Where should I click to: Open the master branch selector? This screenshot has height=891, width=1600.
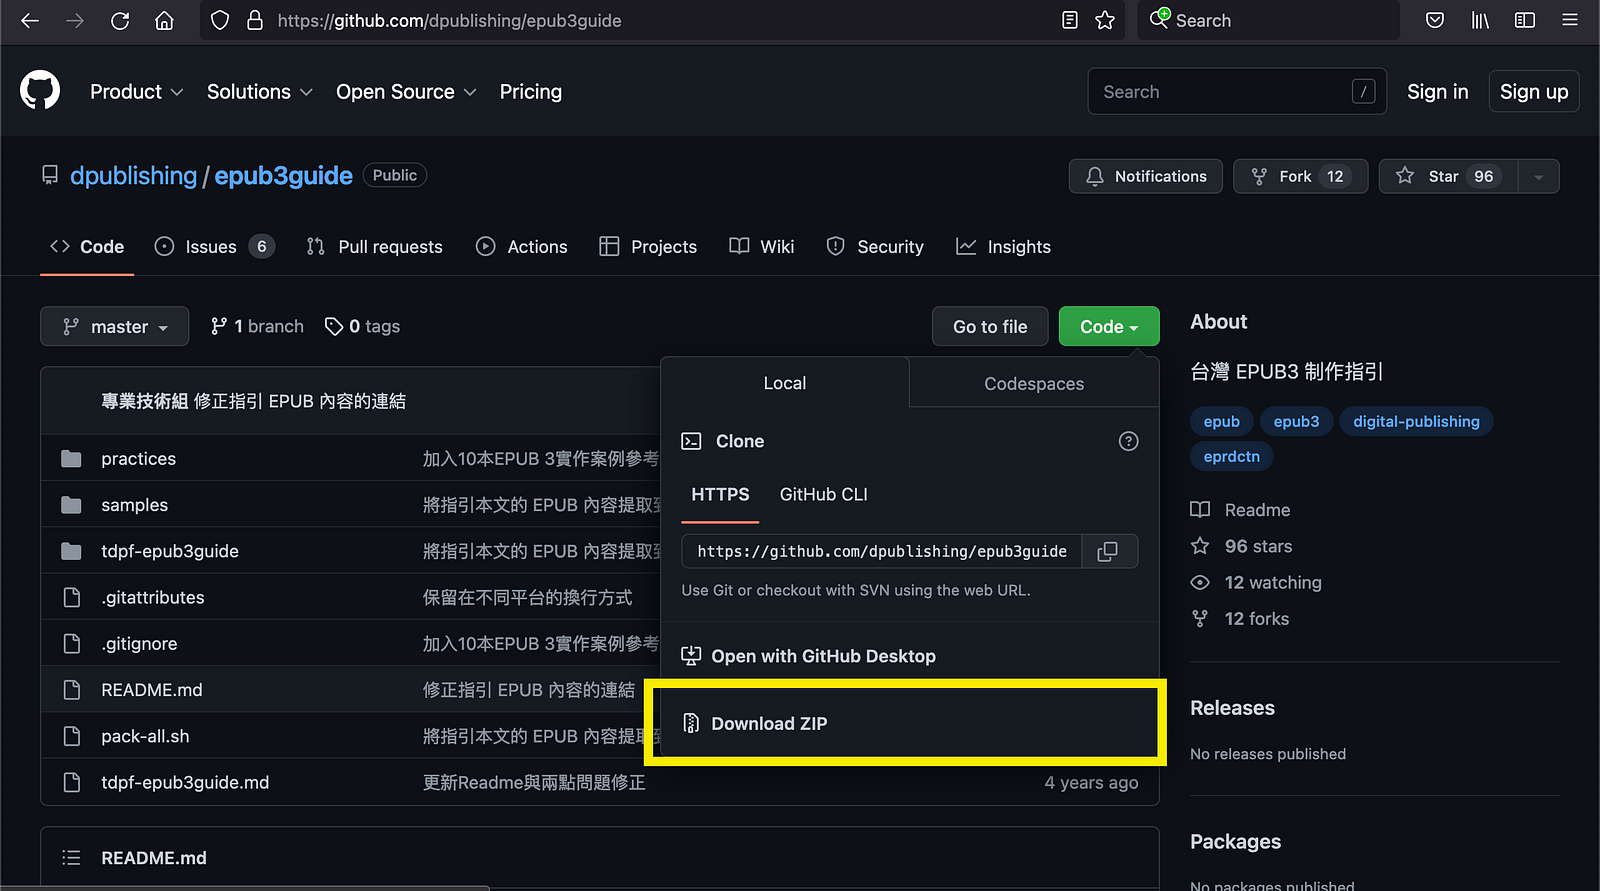pos(114,326)
